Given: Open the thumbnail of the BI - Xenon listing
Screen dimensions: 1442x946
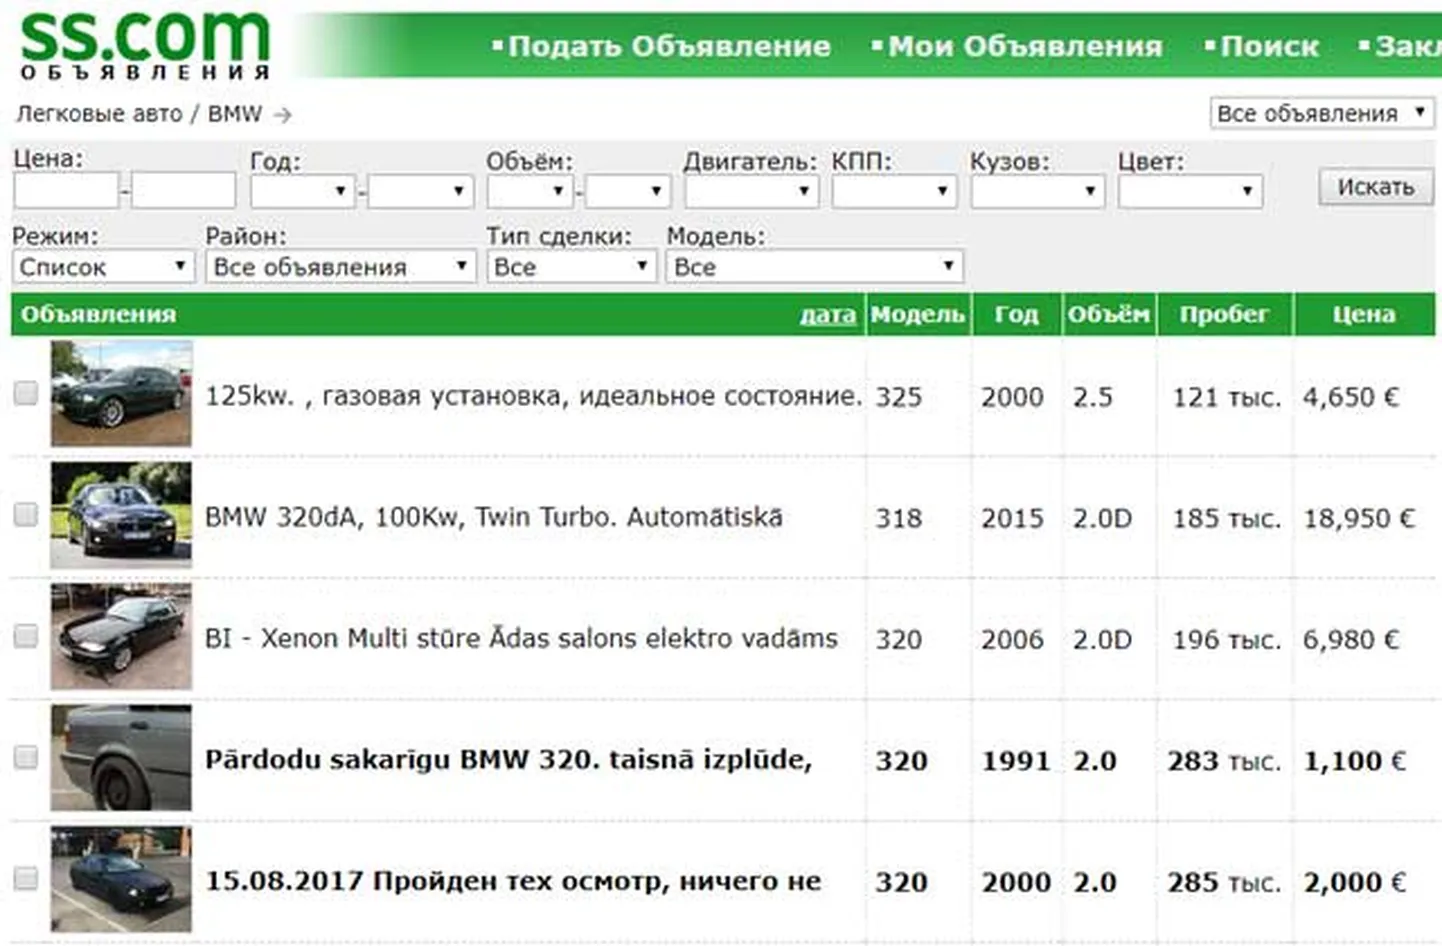Looking at the screenshot, I should coord(121,637).
